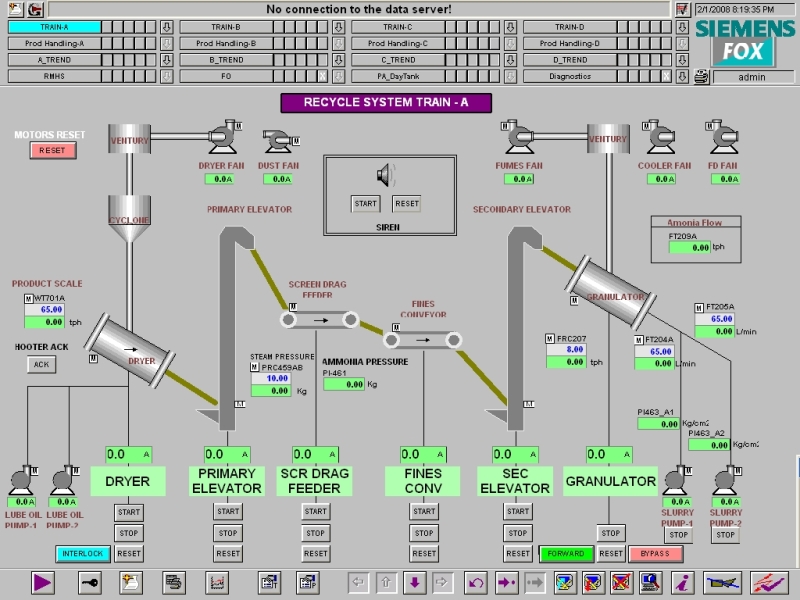Viewport: 800px width, 600px height.
Task: Open the purple information 'i' icon
Action: tap(683, 582)
